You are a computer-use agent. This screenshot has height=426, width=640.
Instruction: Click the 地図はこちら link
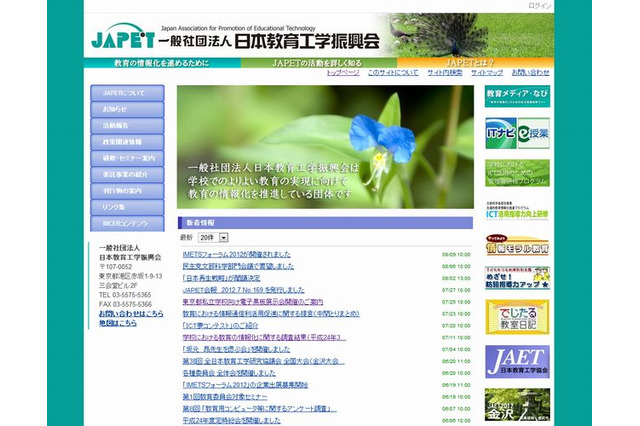pyautogui.click(x=118, y=323)
